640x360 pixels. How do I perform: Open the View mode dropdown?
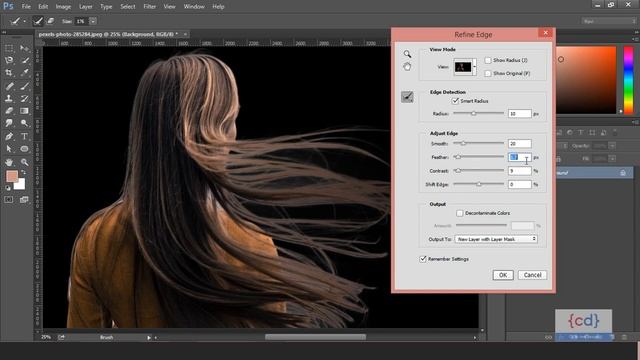[x=474, y=67]
